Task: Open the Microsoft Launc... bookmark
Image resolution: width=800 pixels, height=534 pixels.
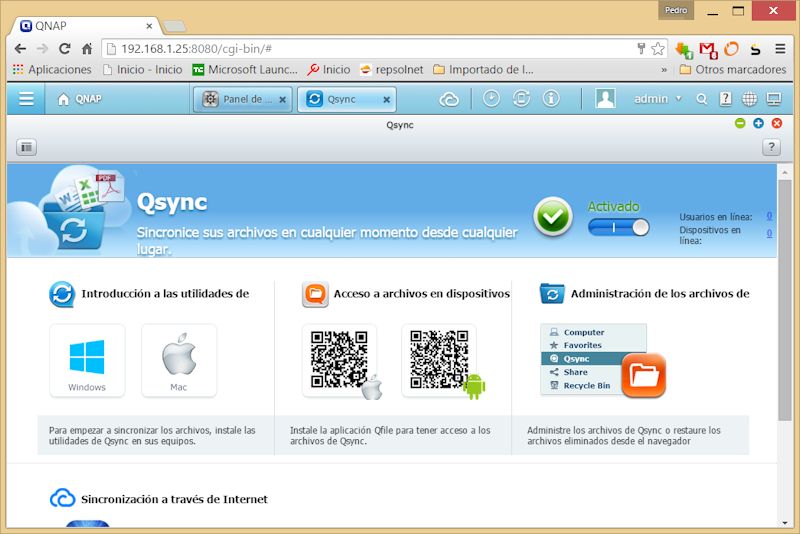Action: click(245, 69)
